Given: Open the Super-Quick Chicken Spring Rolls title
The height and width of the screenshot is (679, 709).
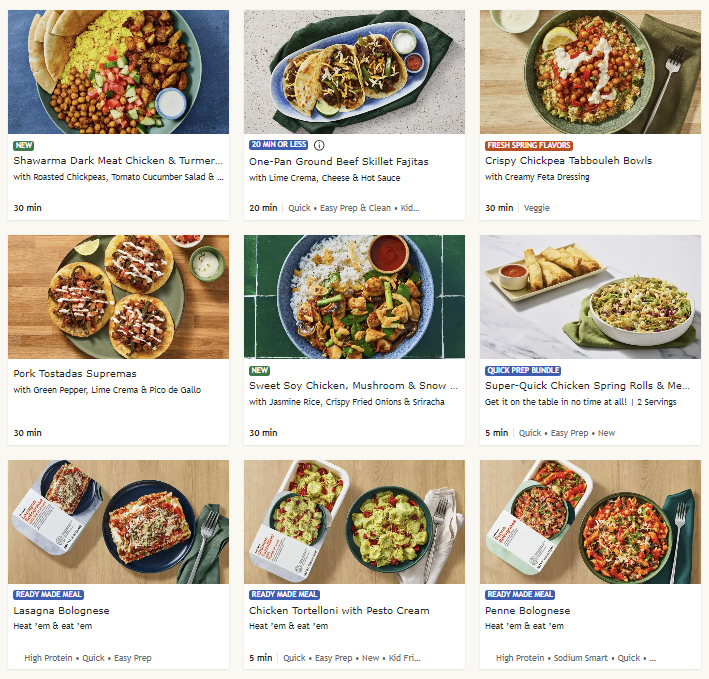Looking at the screenshot, I should [587, 386].
